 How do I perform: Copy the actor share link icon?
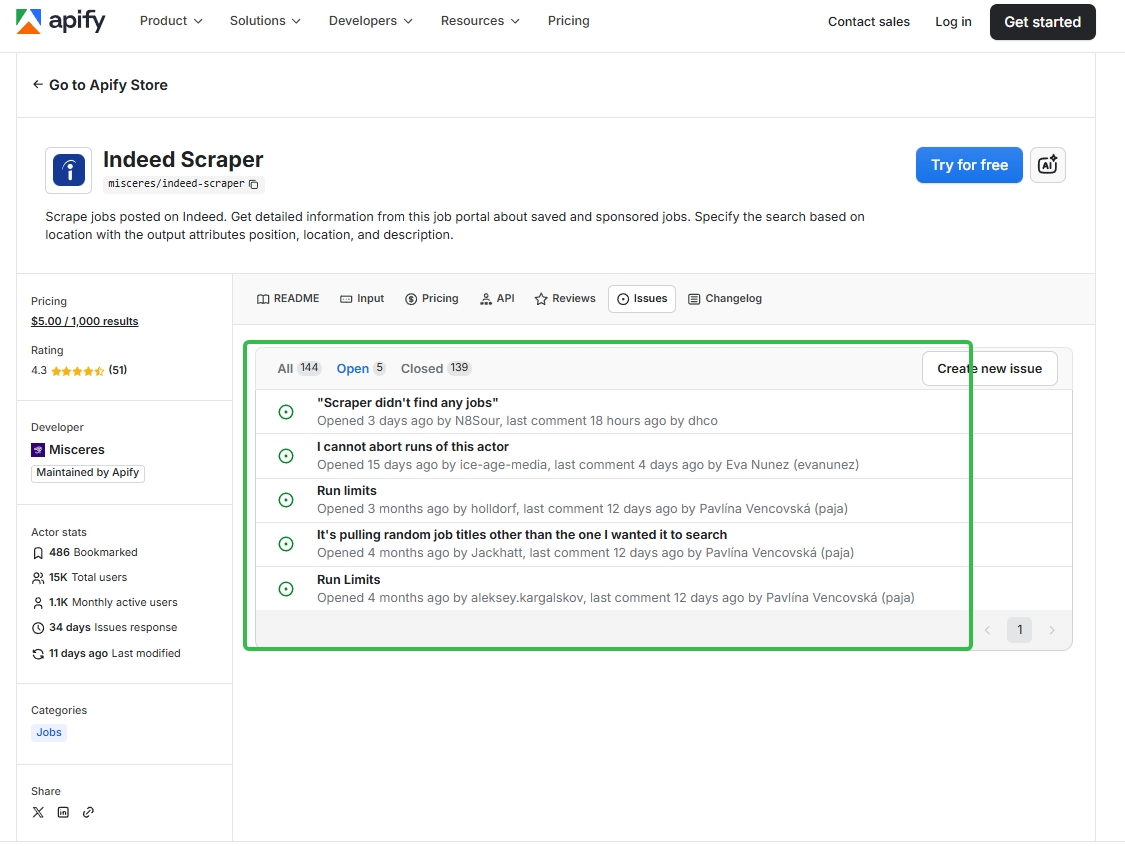pos(88,812)
